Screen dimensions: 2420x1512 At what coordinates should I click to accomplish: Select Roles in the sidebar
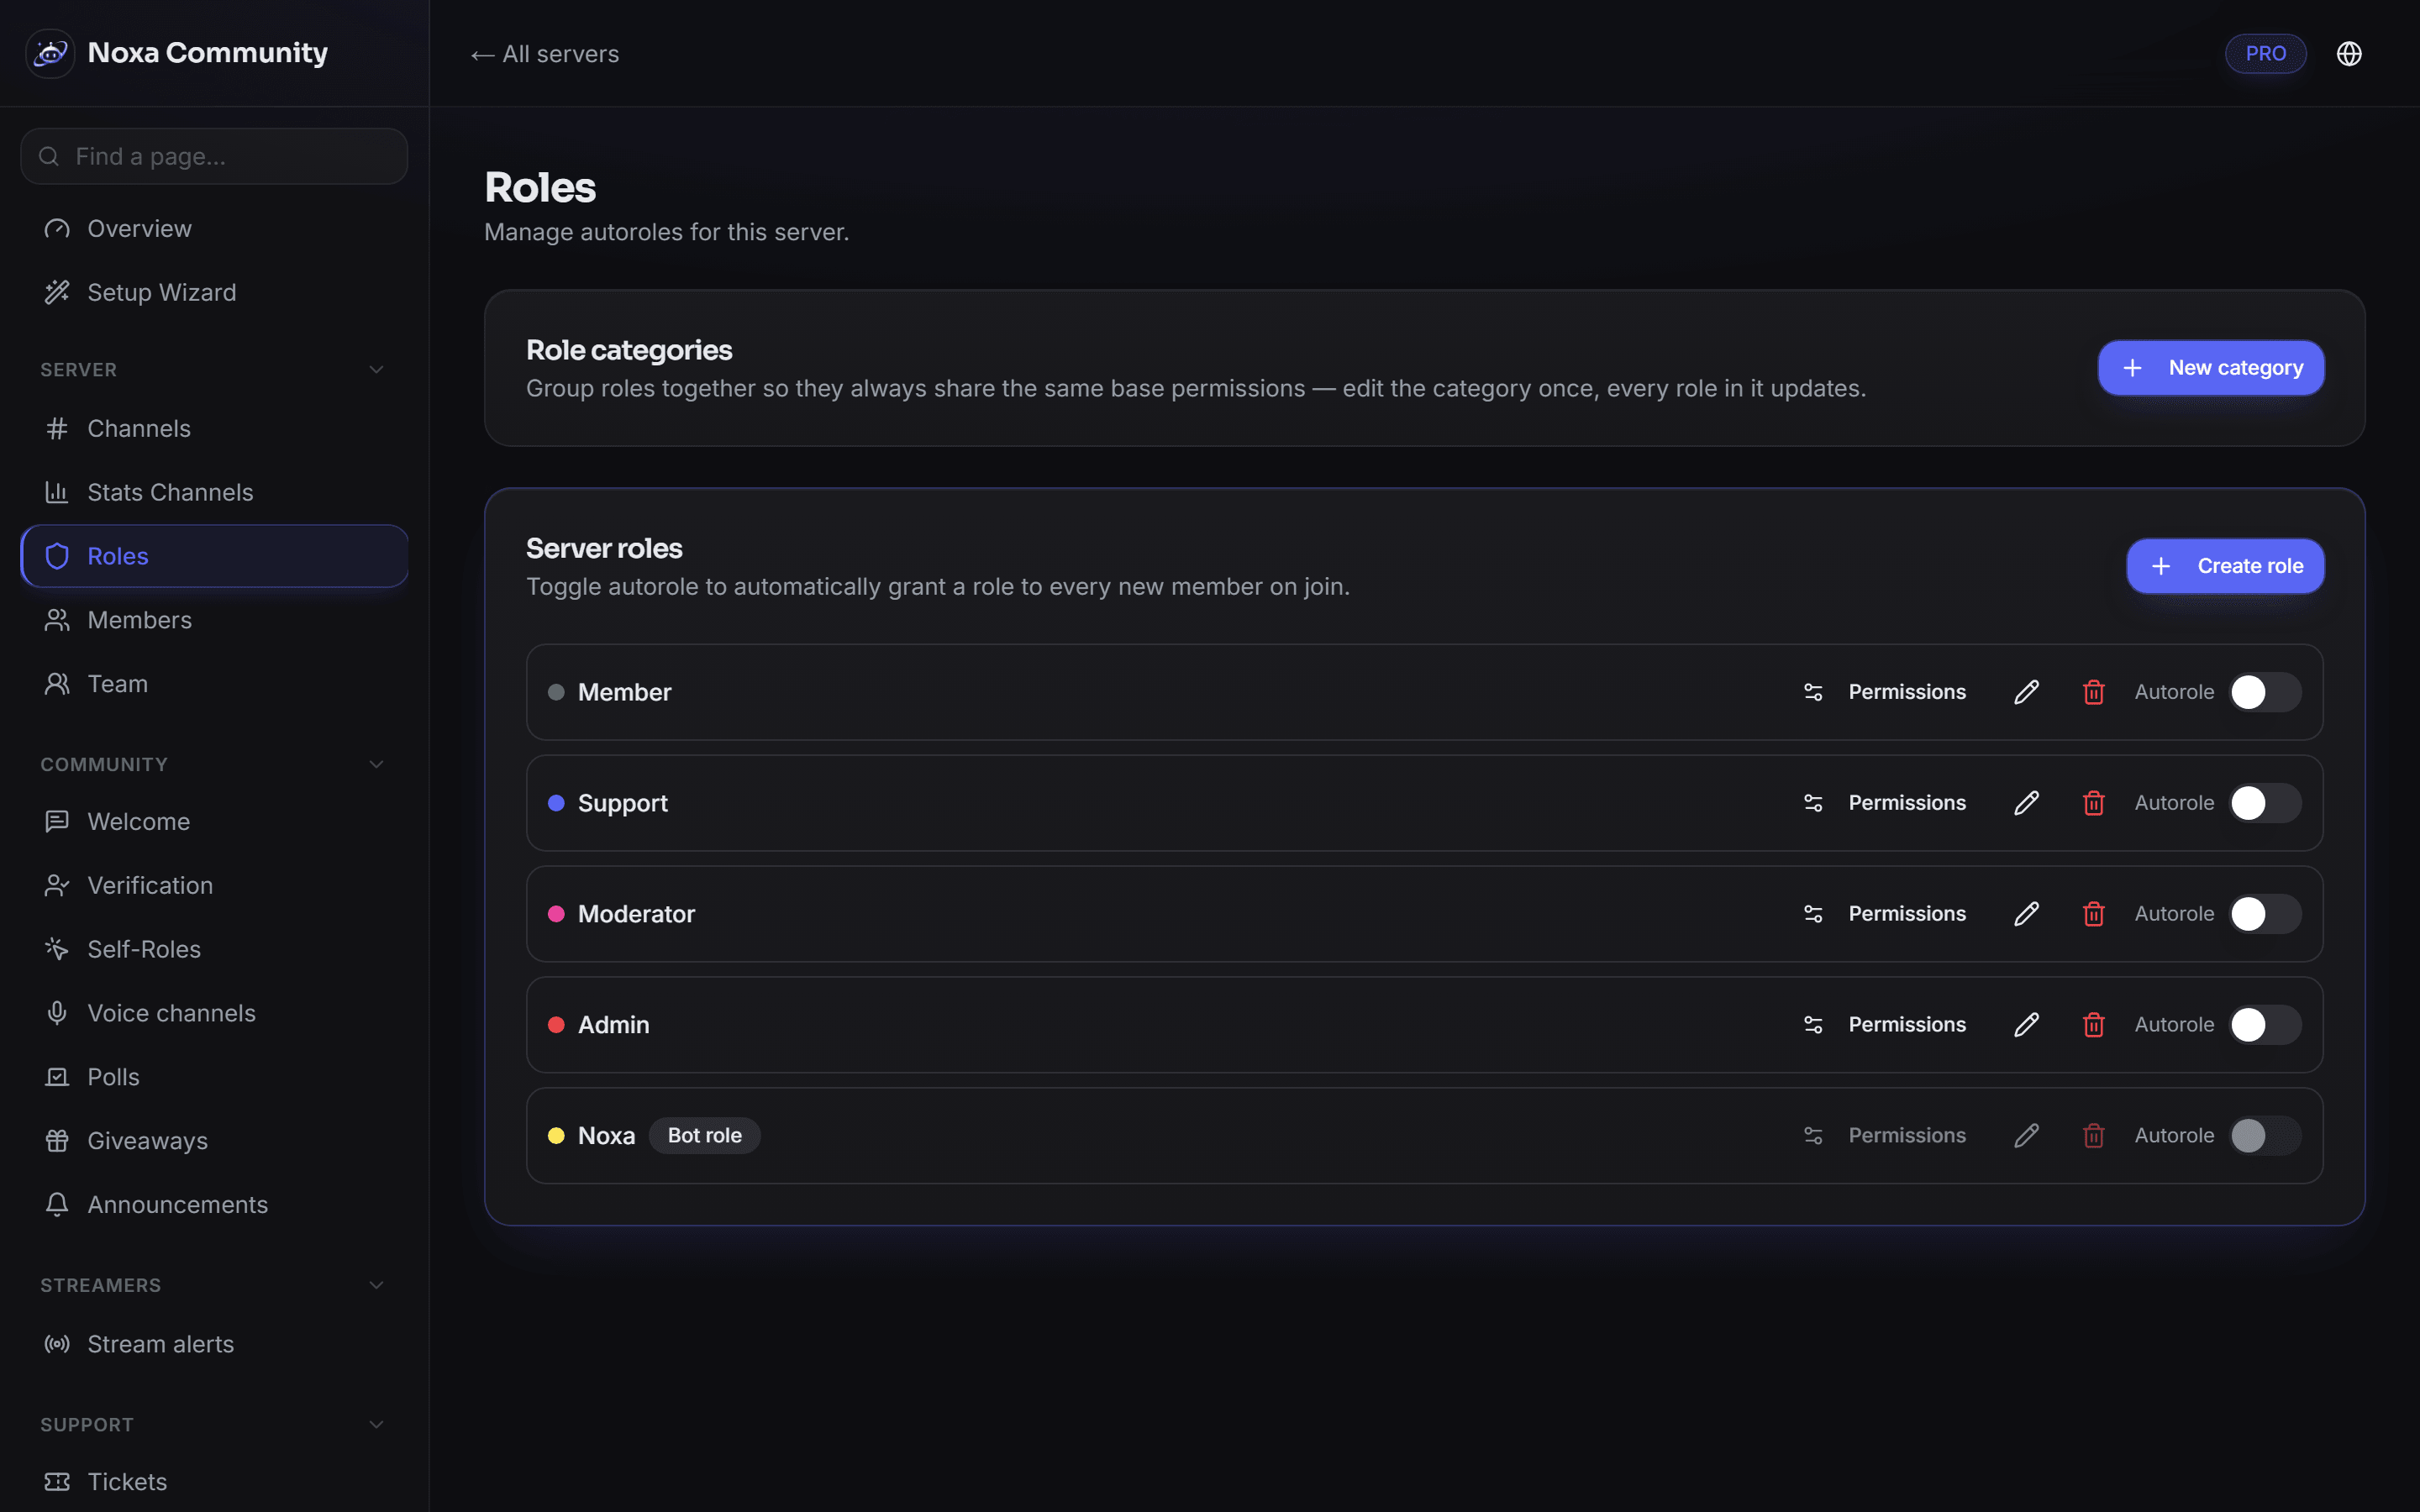coord(214,556)
